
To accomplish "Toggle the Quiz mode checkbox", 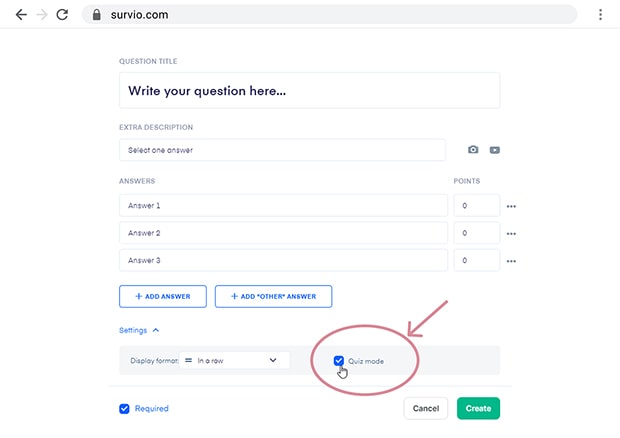I will click(x=339, y=361).
